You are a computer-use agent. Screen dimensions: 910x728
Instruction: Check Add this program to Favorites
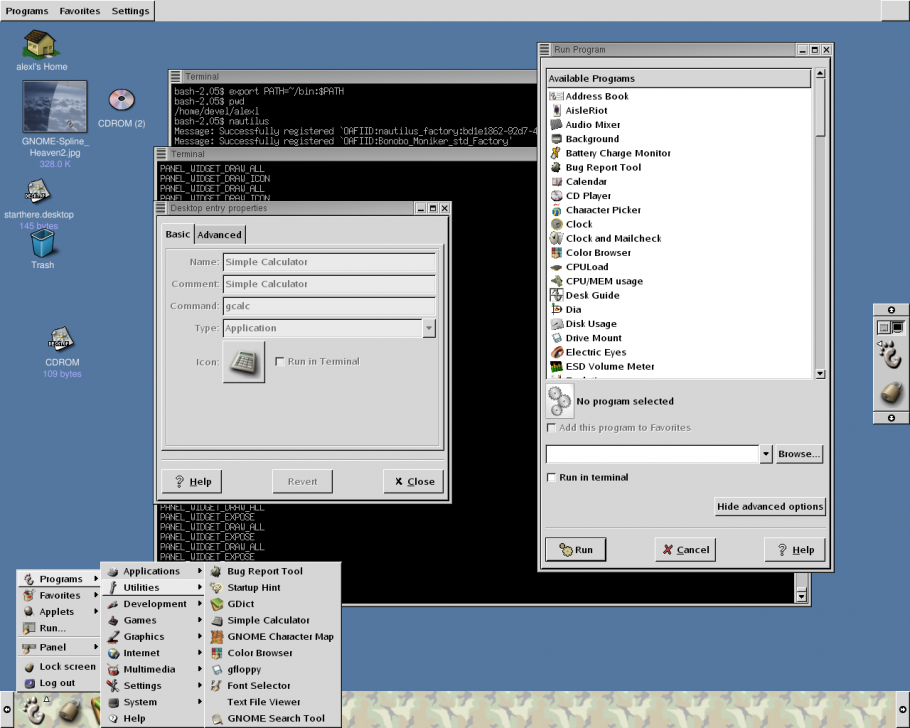tap(551, 426)
